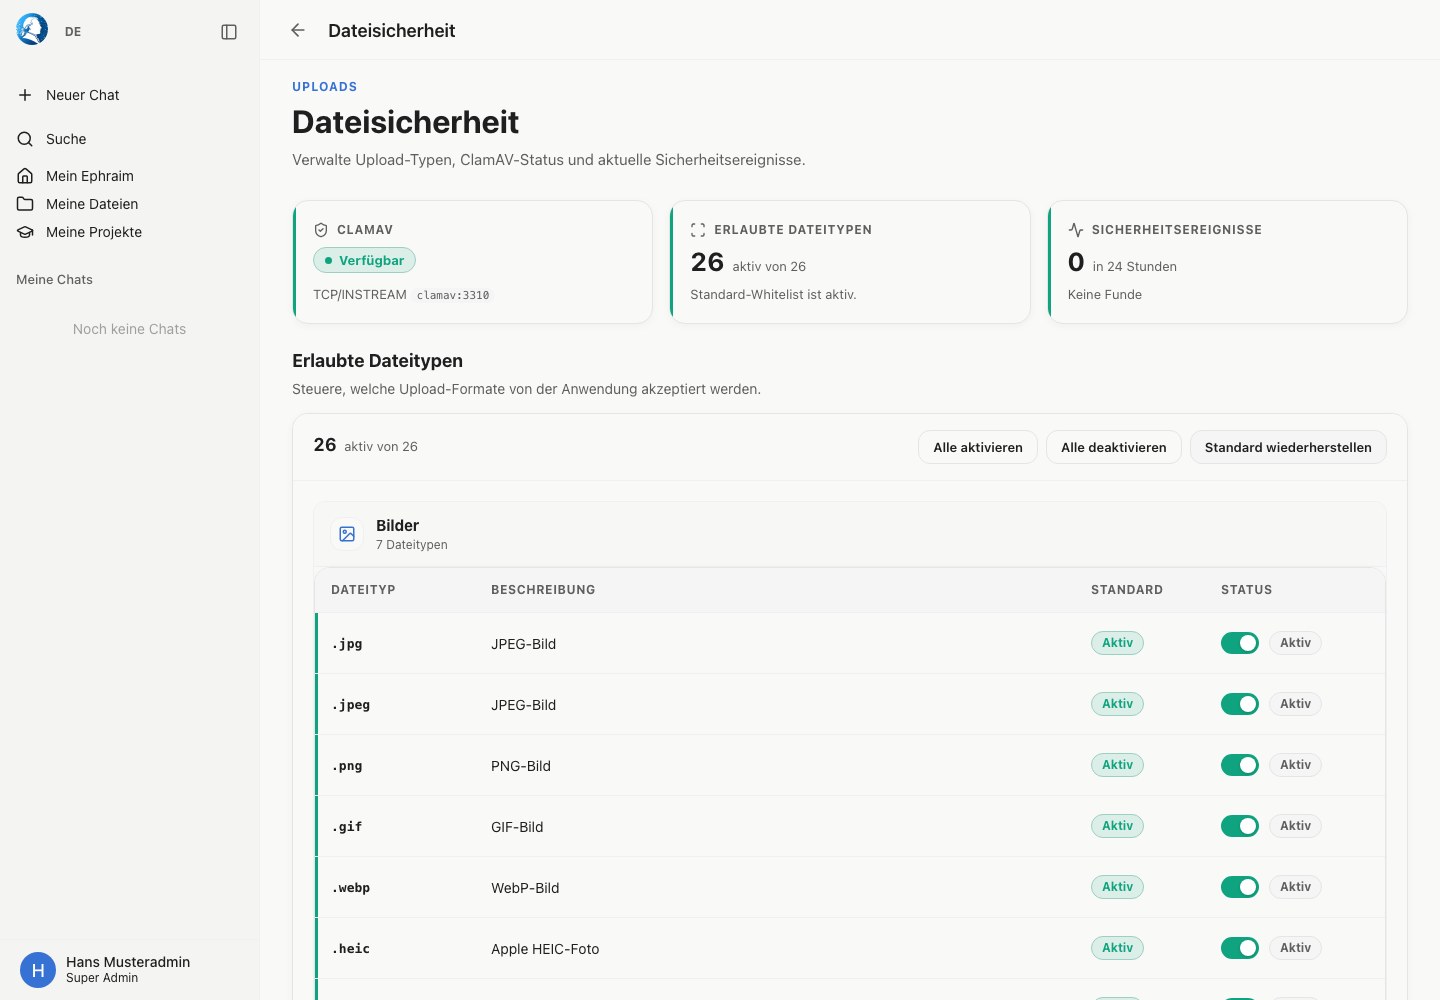This screenshot has height=1000, width=1440.
Task: Click the Ephraim logo avatar
Action: pyautogui.click(x=32, y=30)
